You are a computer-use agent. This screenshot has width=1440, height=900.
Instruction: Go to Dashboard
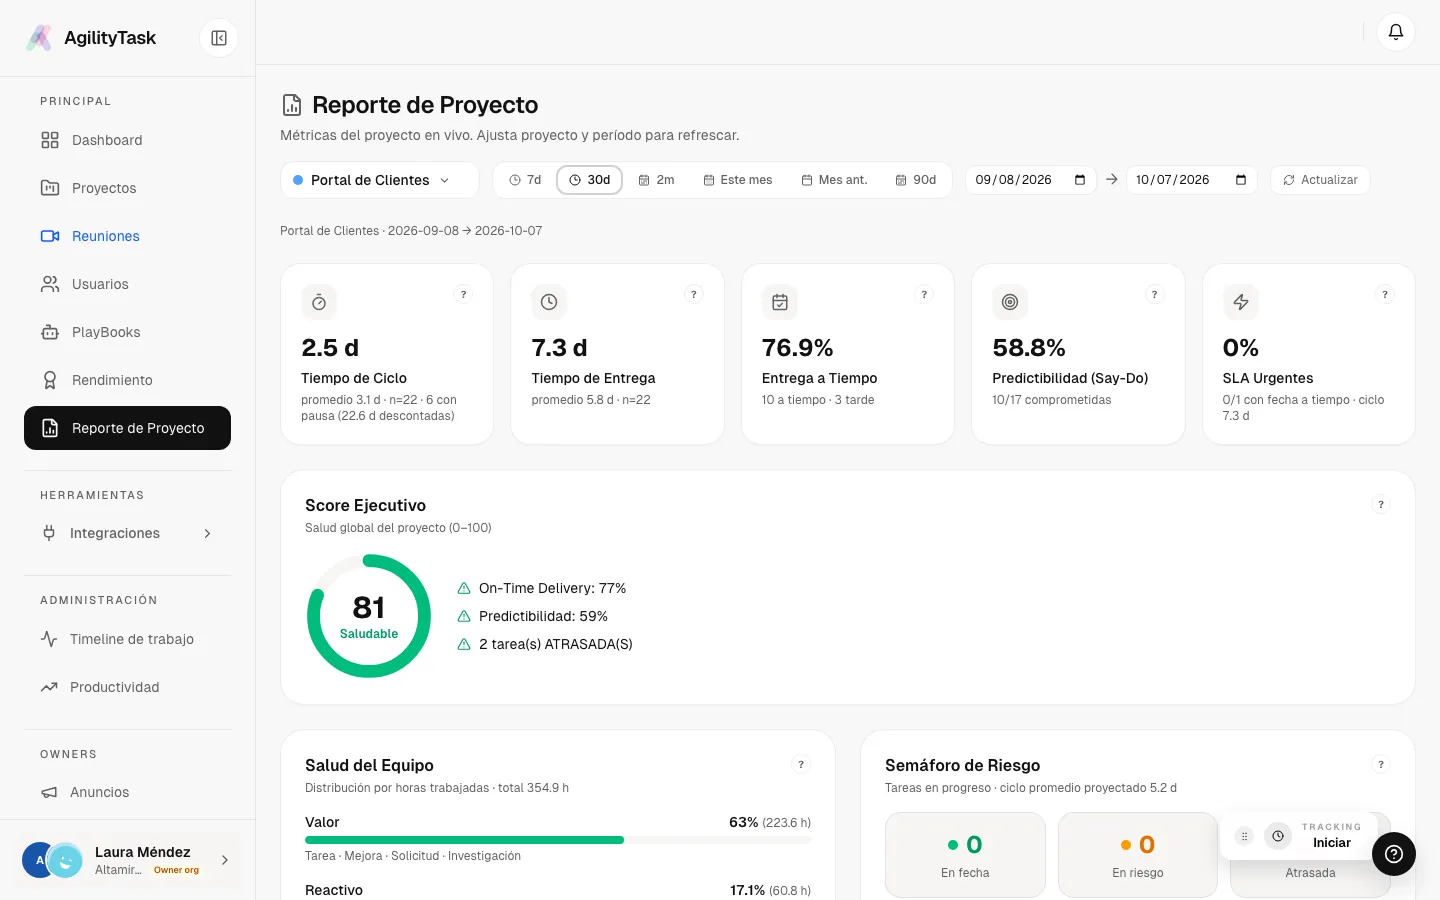pyautogui.click(x=127, y=140)
